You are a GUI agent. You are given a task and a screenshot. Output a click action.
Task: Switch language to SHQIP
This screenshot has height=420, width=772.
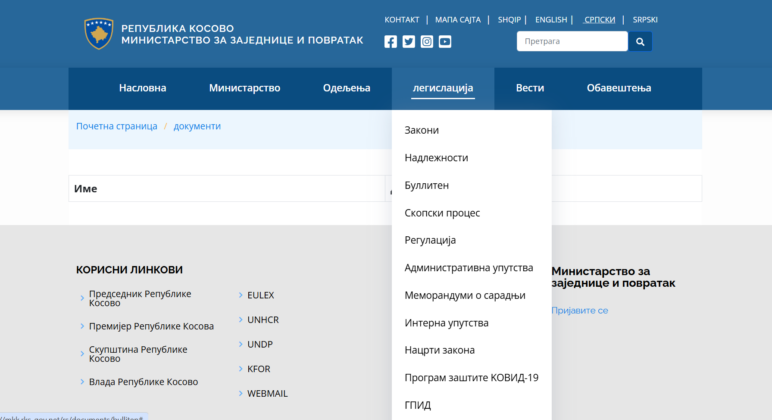point(509,20)
